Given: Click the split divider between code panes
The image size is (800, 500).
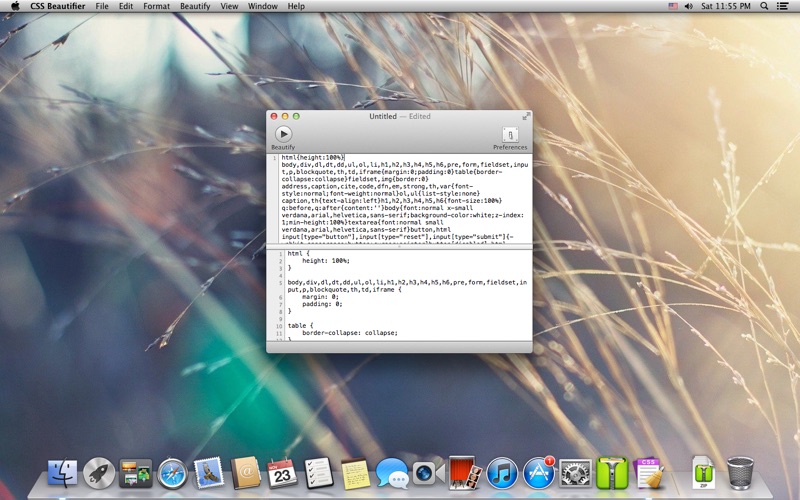Looking at the screenshot, I should pyautogui.click(x=399, y=247).
